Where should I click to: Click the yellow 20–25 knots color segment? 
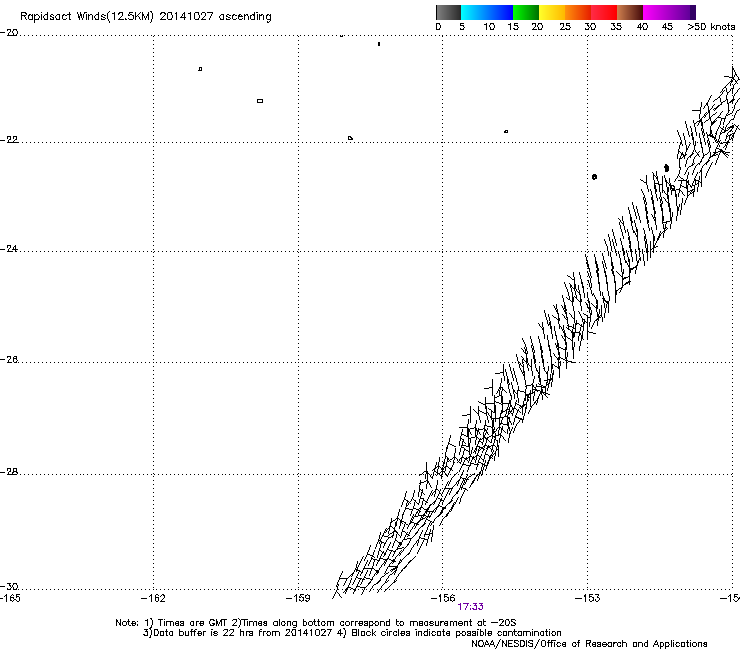552,12
